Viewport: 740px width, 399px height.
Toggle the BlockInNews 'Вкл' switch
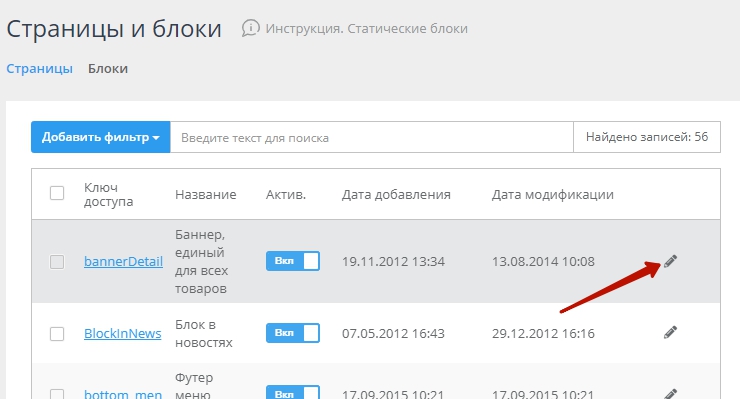pyautogui.click(x=293, y=333)
